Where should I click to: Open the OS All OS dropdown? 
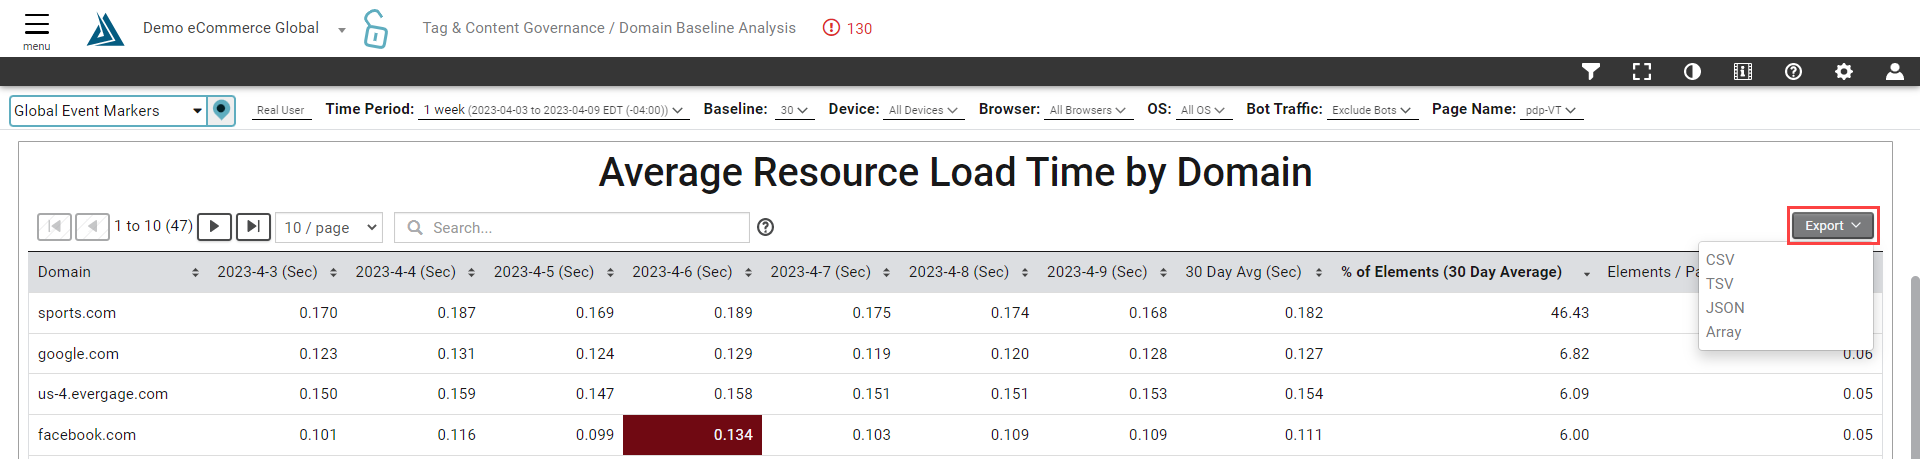tap(1203, 110)
